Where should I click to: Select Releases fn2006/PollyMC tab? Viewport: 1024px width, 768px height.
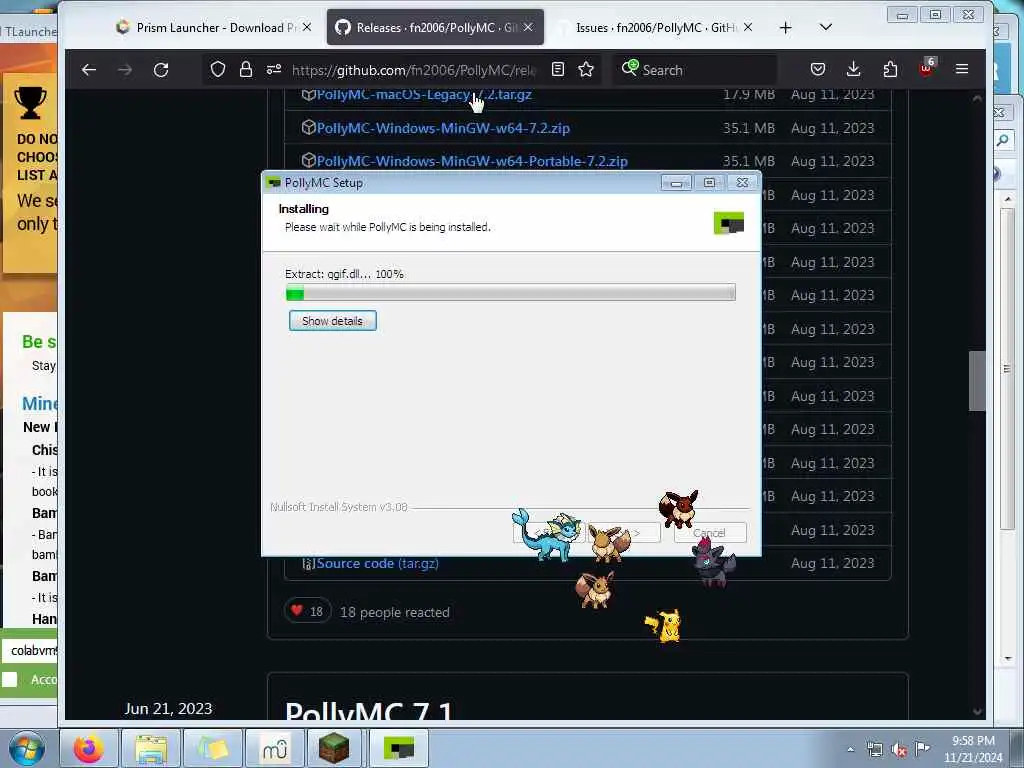tap(435, 27)
